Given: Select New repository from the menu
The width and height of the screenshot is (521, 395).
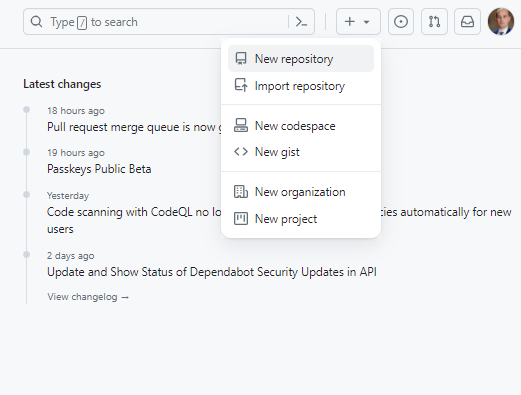Looking at the screenshot, I should (301, 59).
